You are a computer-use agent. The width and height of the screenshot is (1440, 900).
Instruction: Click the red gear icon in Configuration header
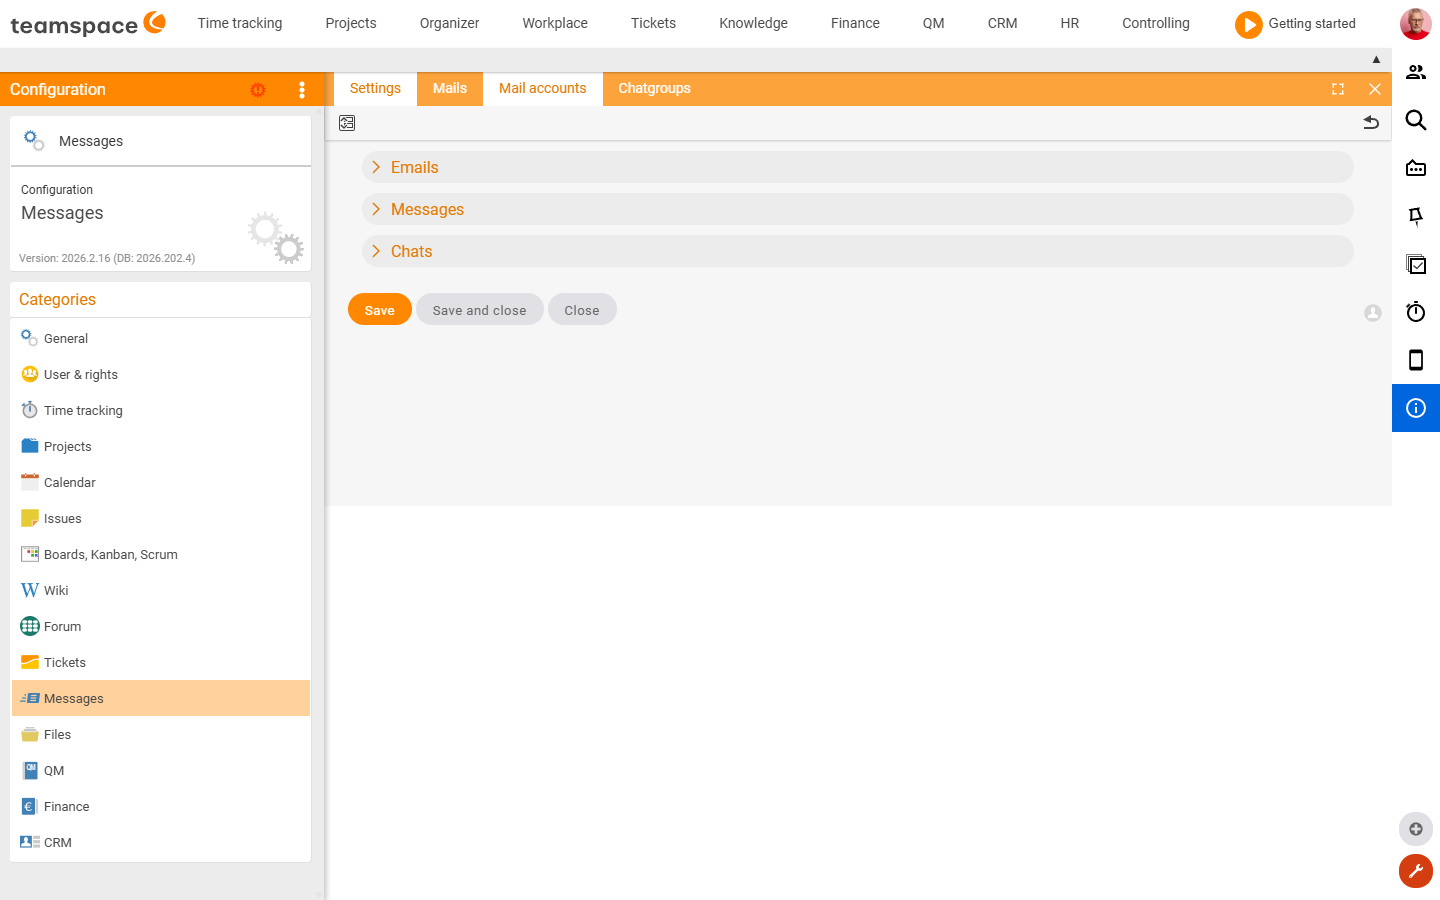pyautogui.click(x=258, y=90)
